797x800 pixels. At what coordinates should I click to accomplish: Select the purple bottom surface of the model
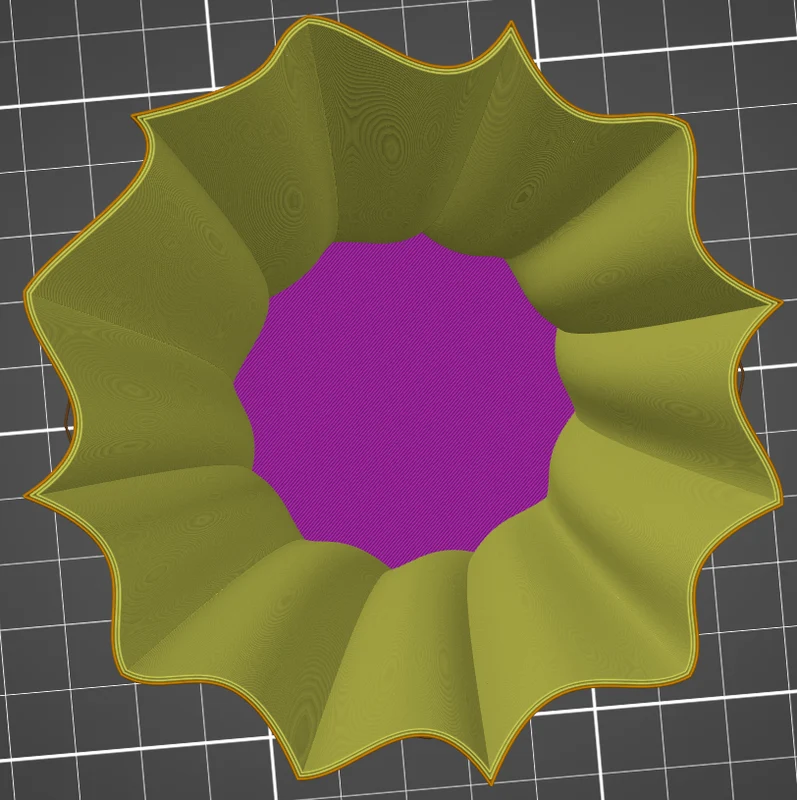click(x=404, y=401)
